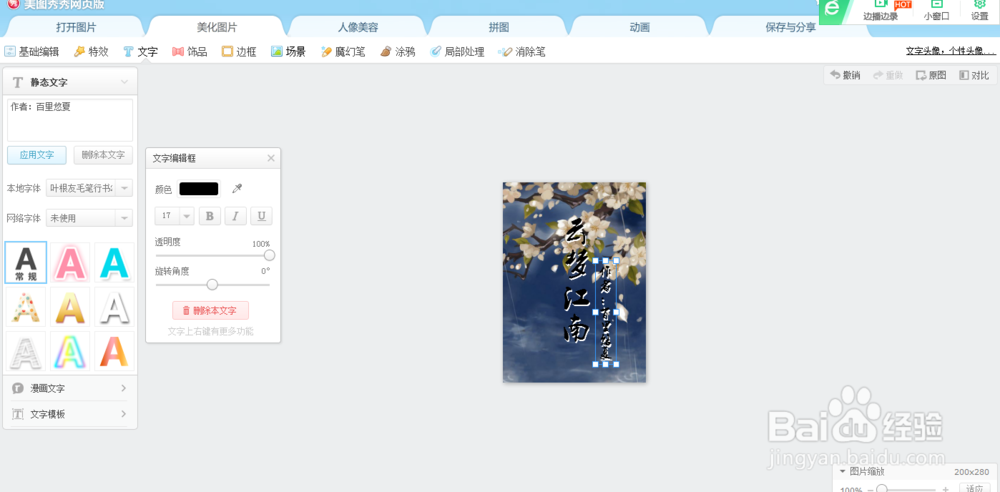1000x492 pixels.
Task: Select the 基础编辑 basic edit tool
Action: [32, 52]
